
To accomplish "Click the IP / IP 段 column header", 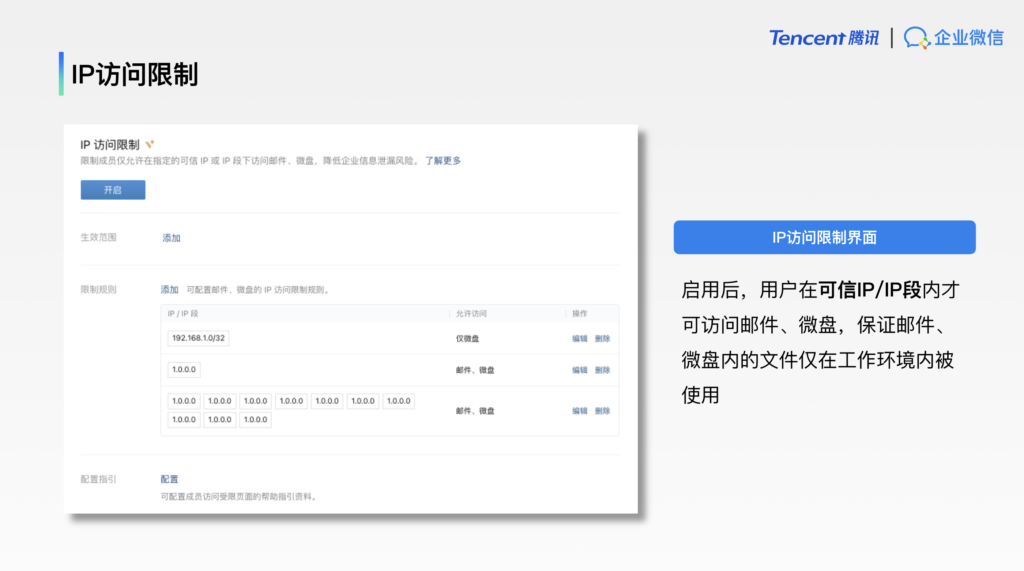I will click(183, 314).
